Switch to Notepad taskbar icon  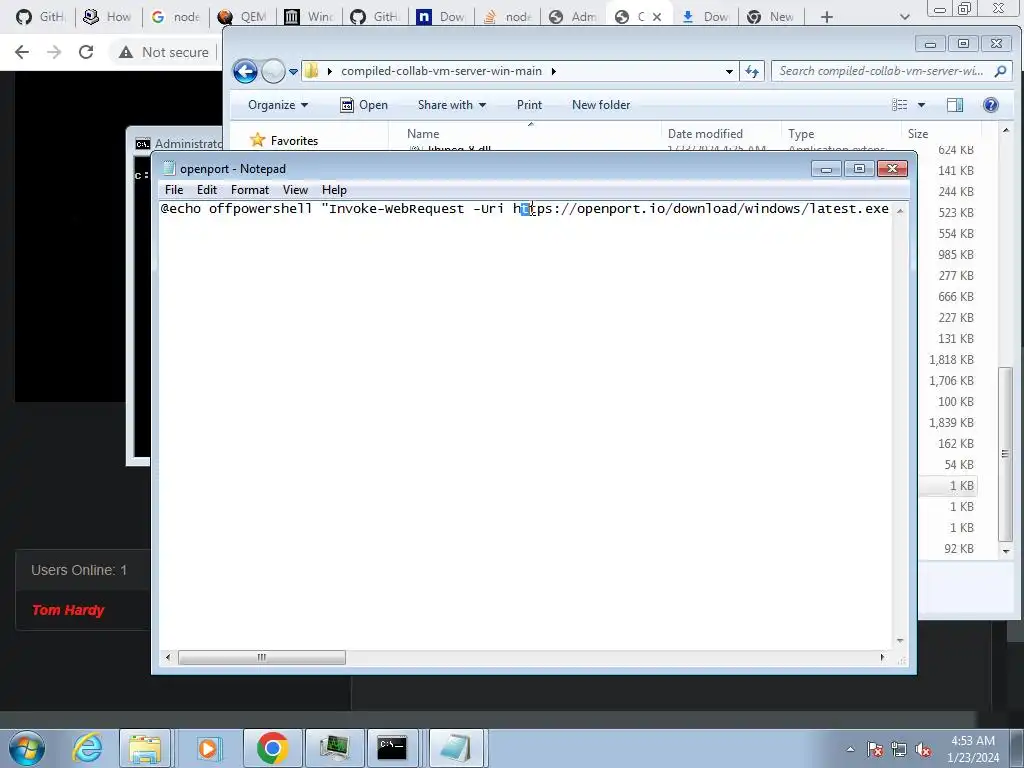[x=455, y=748]
